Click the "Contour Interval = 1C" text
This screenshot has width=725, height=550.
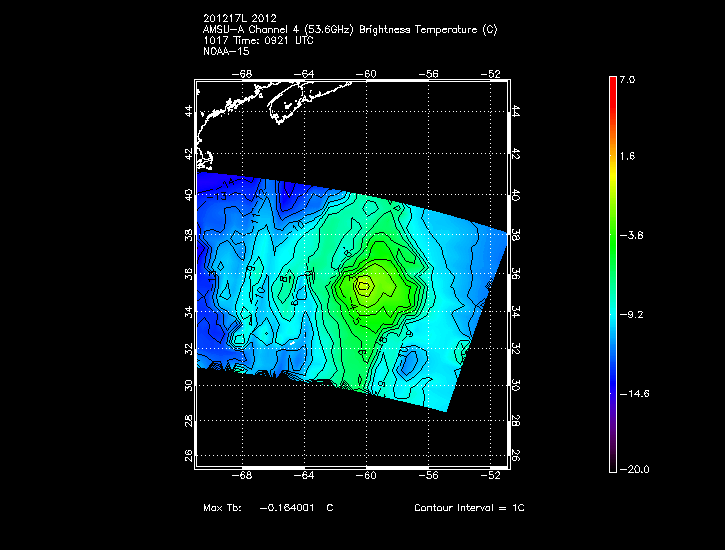(x=469, y=508)
